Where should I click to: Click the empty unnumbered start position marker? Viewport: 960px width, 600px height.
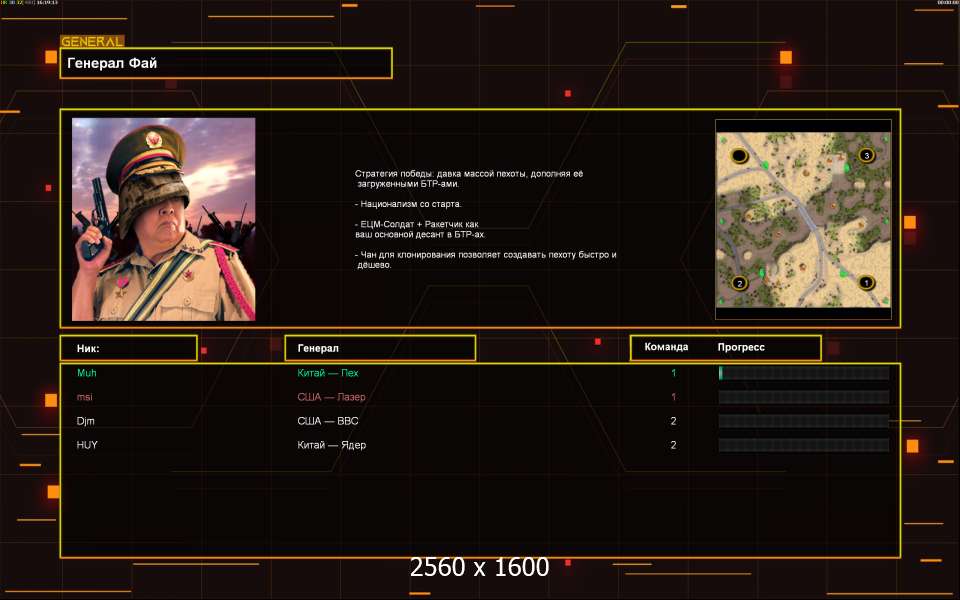click(x=739, y=155)
